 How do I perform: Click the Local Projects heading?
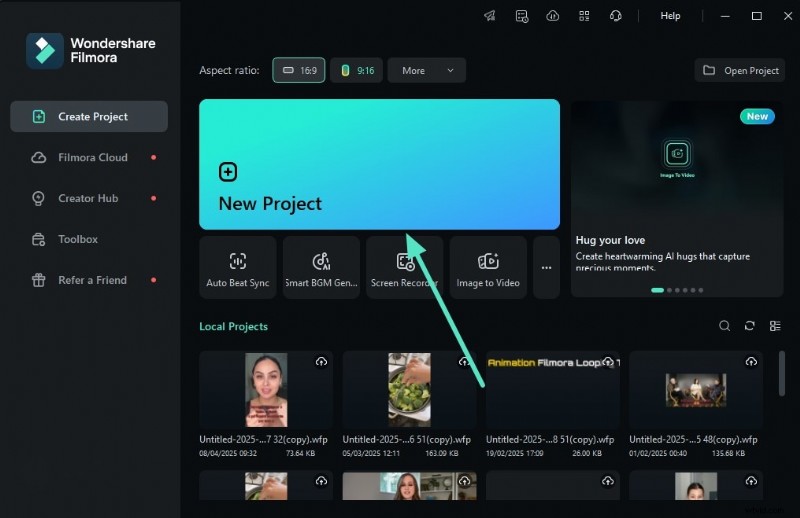(233, 327)
